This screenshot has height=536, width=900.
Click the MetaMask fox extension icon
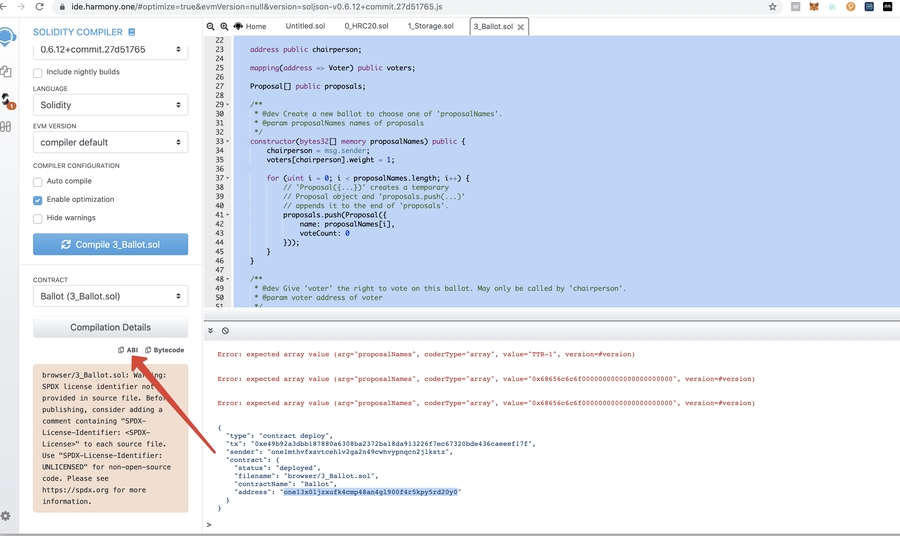[814, 7]
